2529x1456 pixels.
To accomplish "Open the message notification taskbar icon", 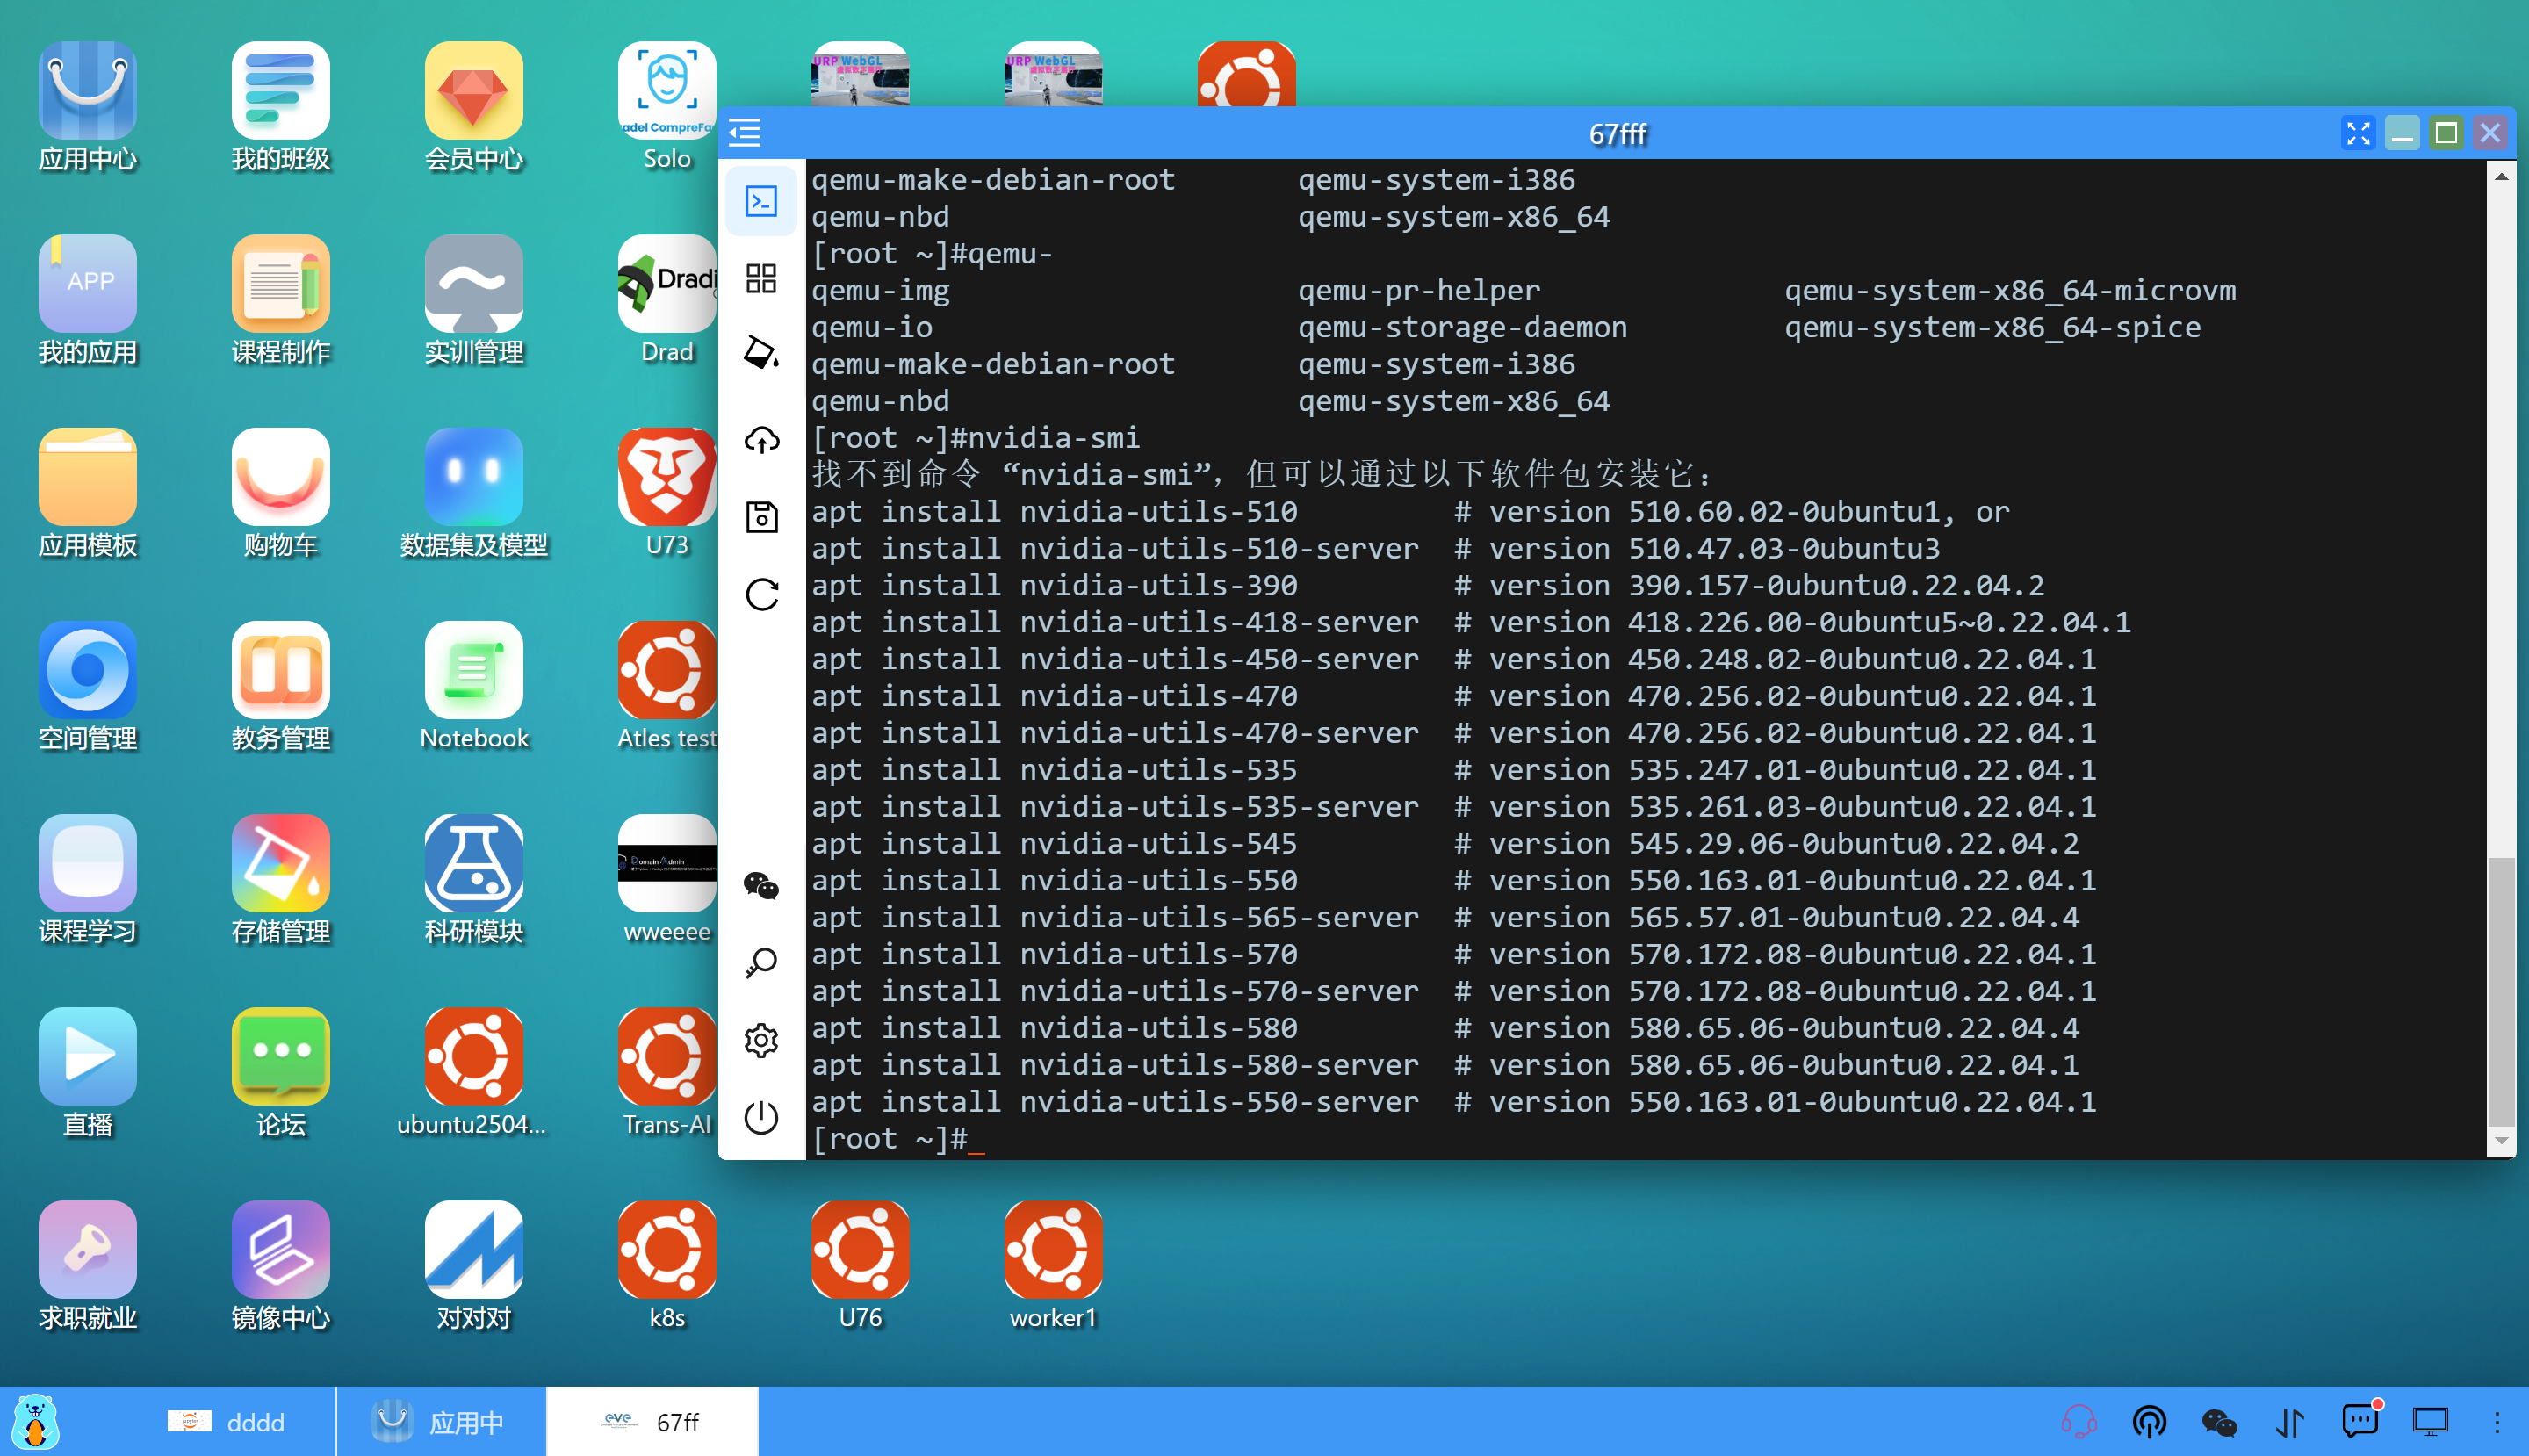I will pyautogui.click(x=2360, y=1421).
